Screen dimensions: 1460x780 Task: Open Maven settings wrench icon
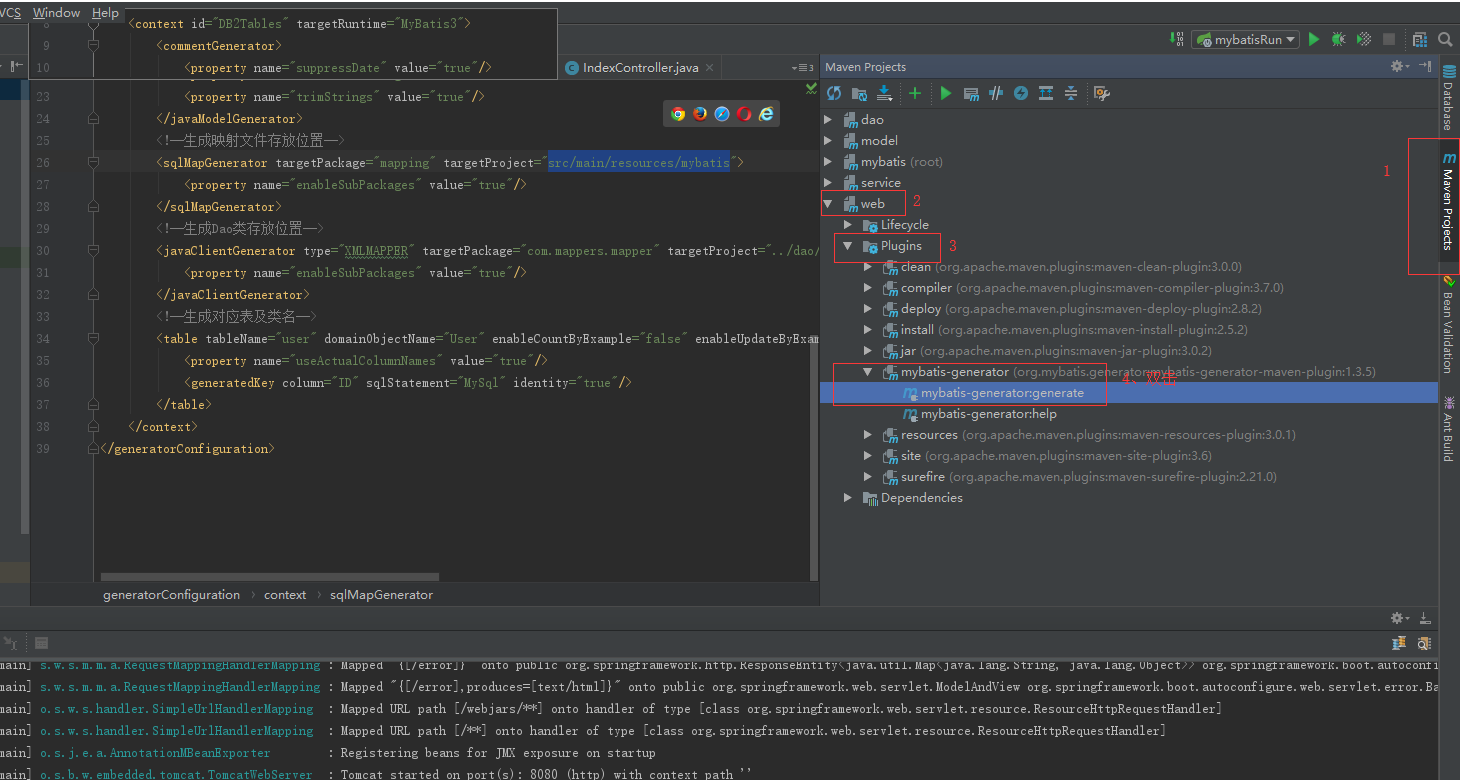[1102, 93]
